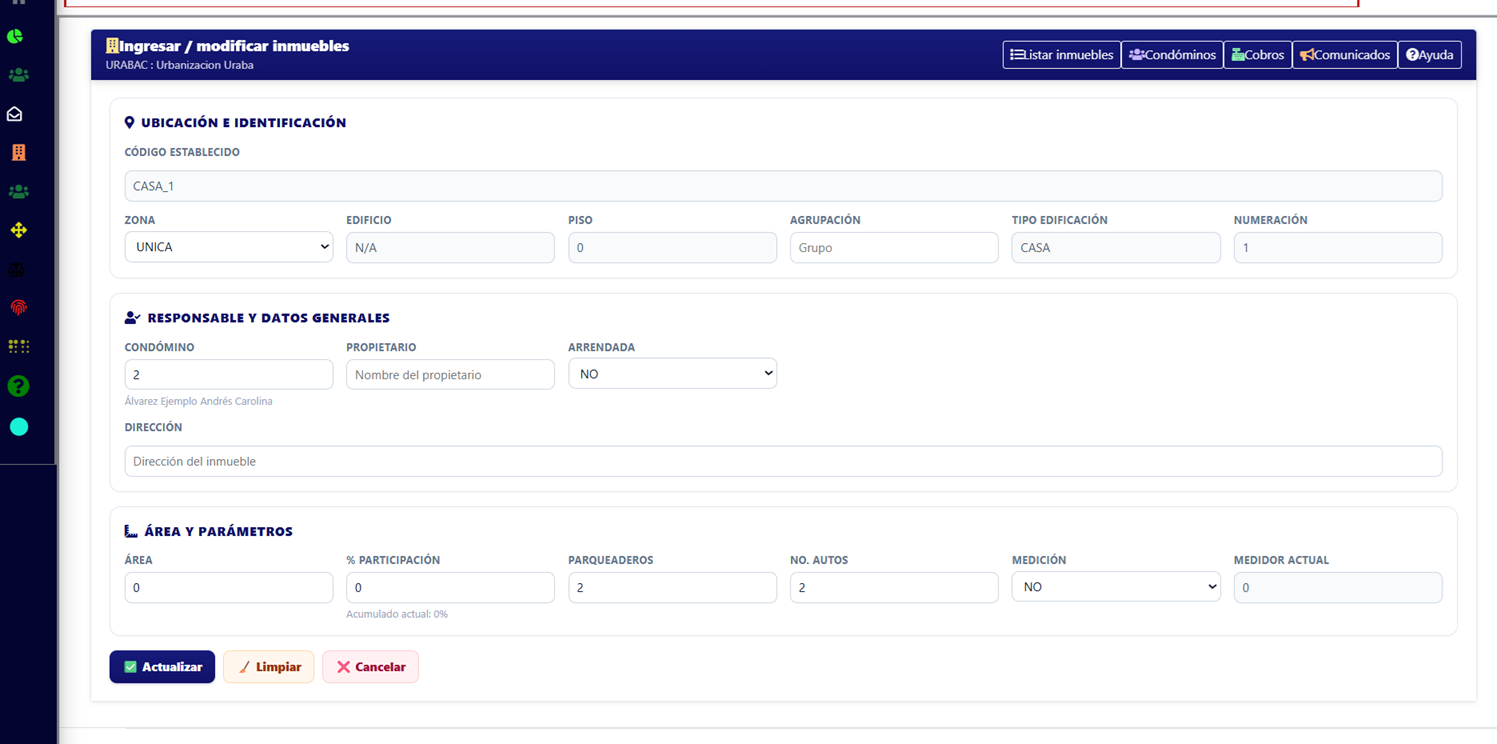Open the white envelope sidebar icon
The width and height of the screenshot is (1497, 744).
(x=15, y=114)
